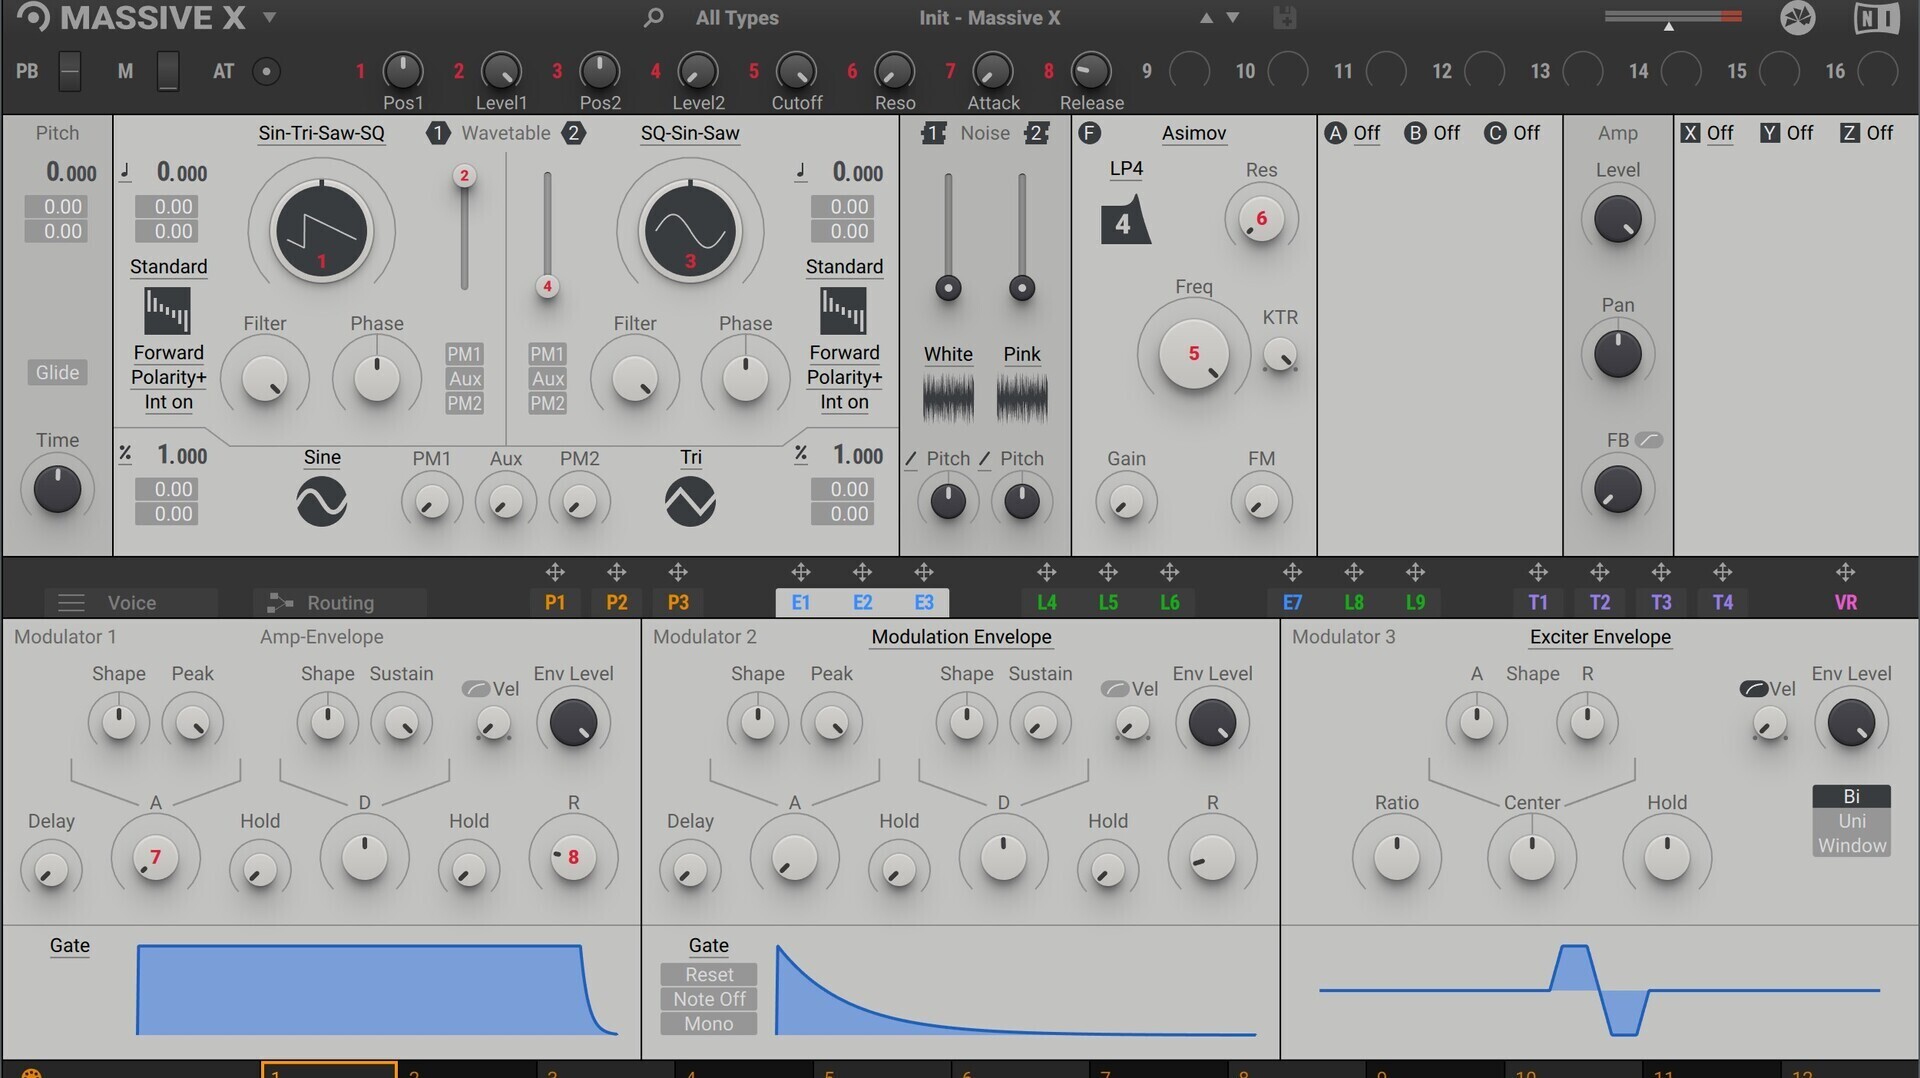The width and height of the screenshot is (1920, 1078).
Task: Select next preset with down arrow
Action: pyautogui.click(x=1233, y=17)
